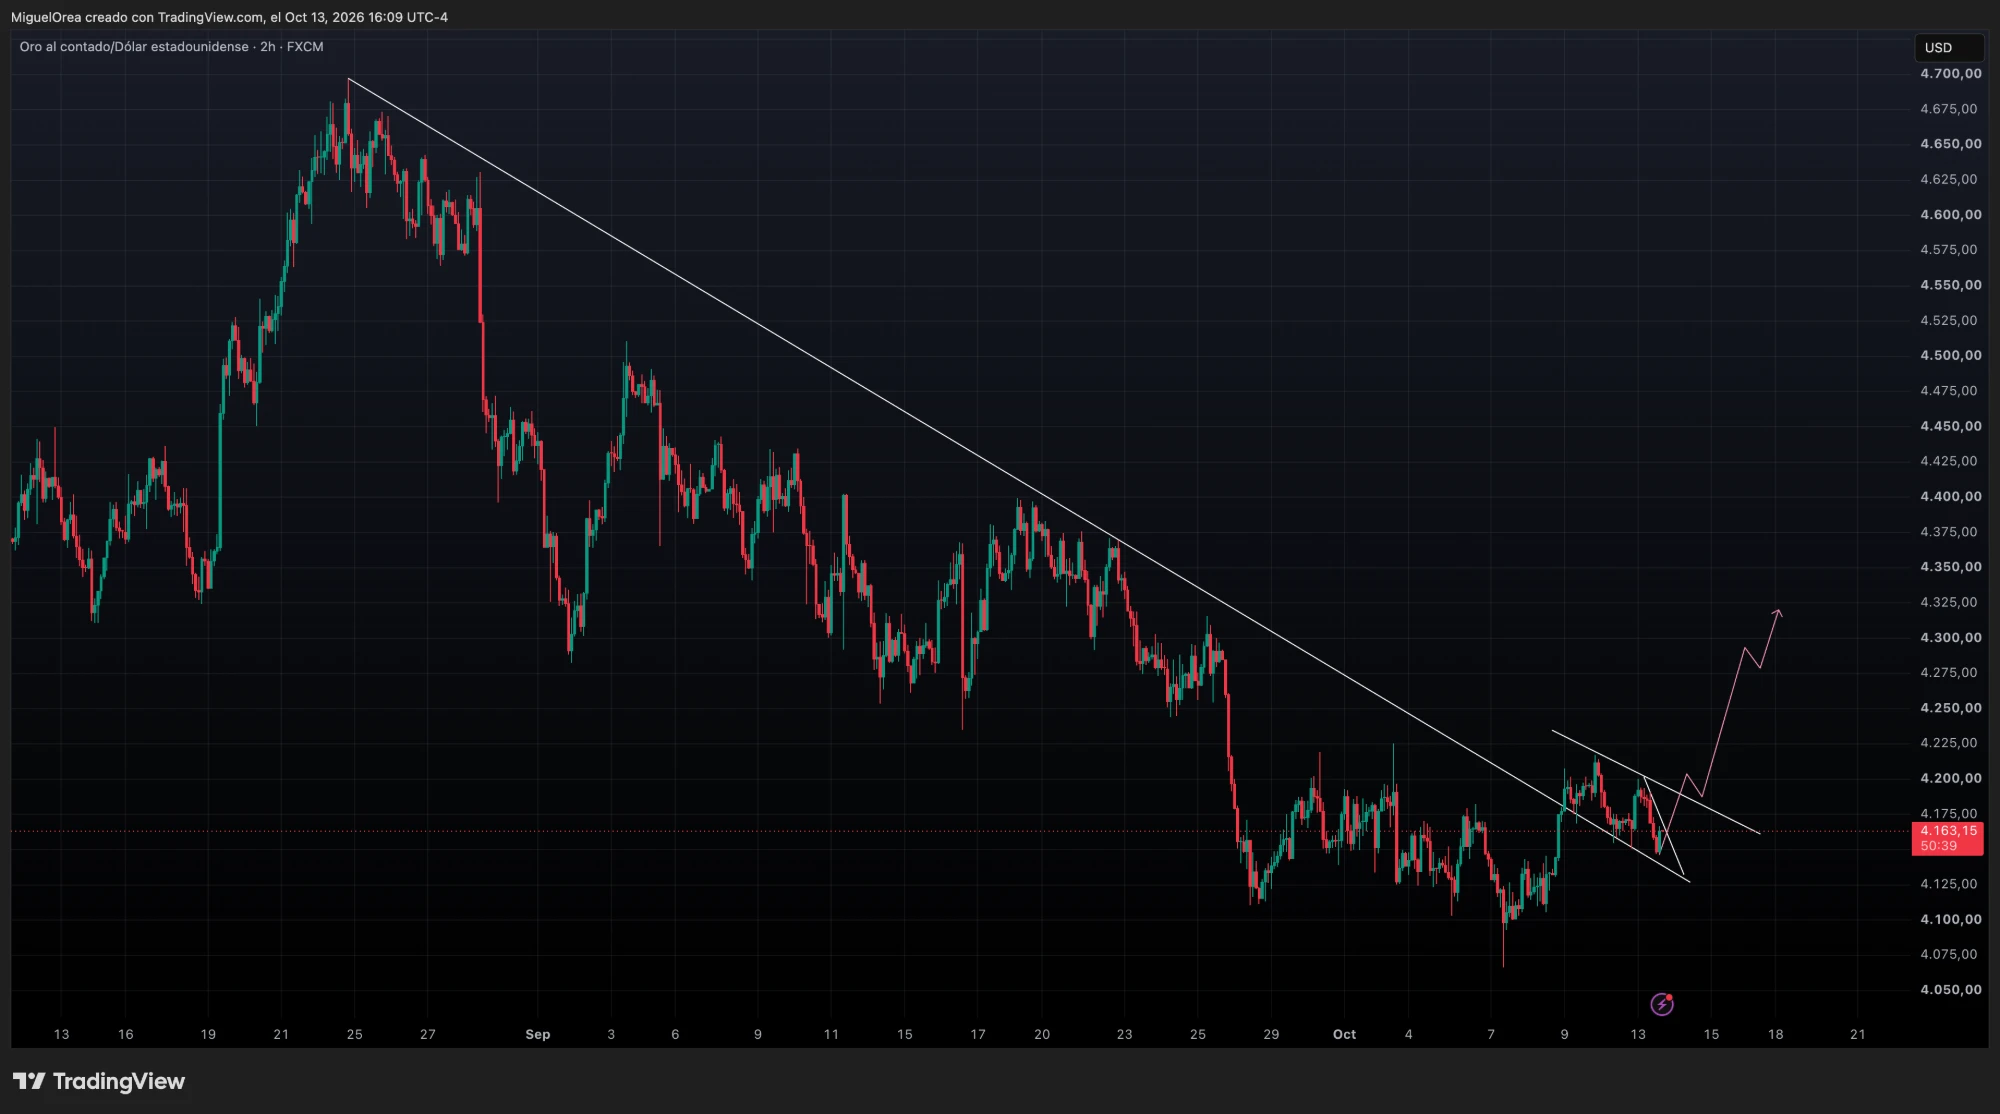Open the USD currency selector
The image size is (2000, 1114).
1948,47
